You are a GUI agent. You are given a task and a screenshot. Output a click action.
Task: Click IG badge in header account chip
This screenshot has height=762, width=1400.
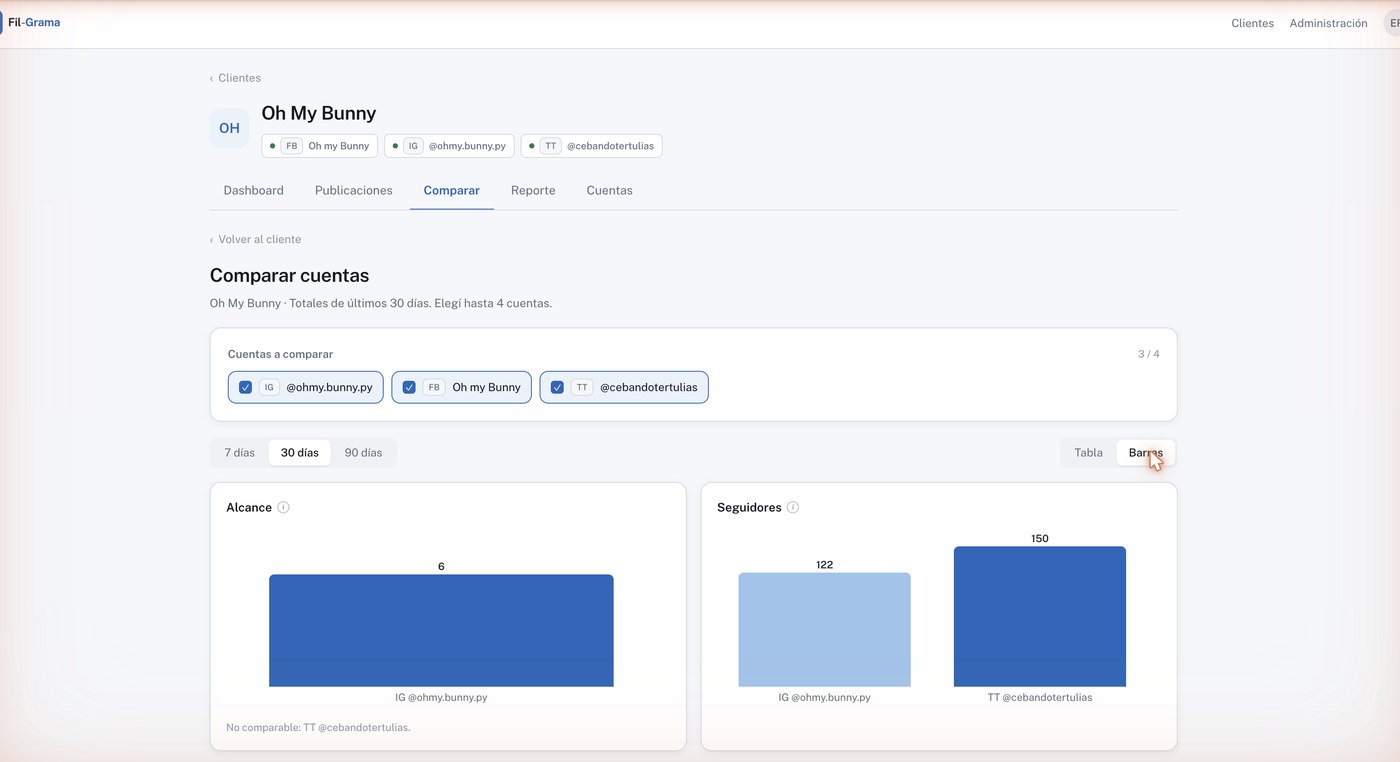click(x=413, y=146)
